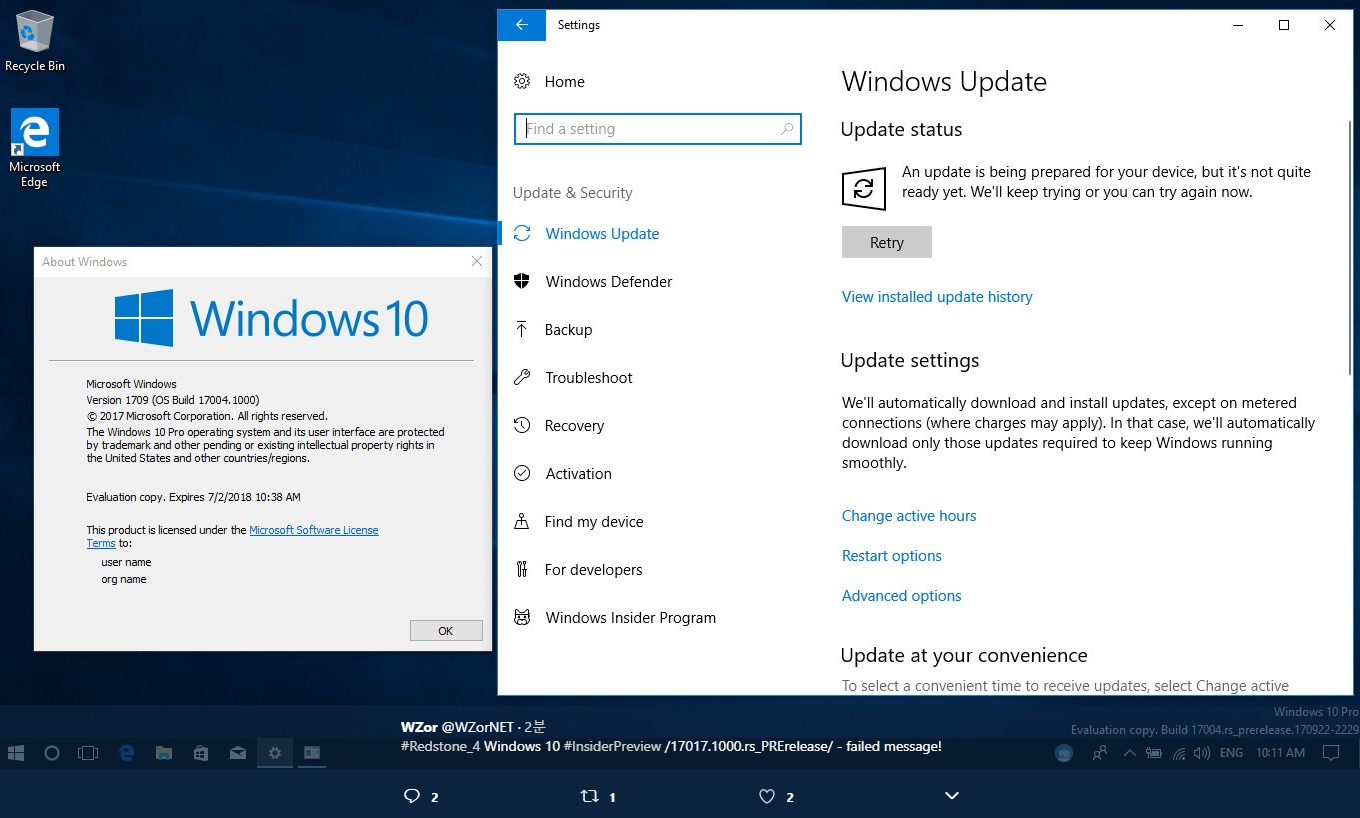
Task: Click the Update & Security heading
Action: click(573, 193)
